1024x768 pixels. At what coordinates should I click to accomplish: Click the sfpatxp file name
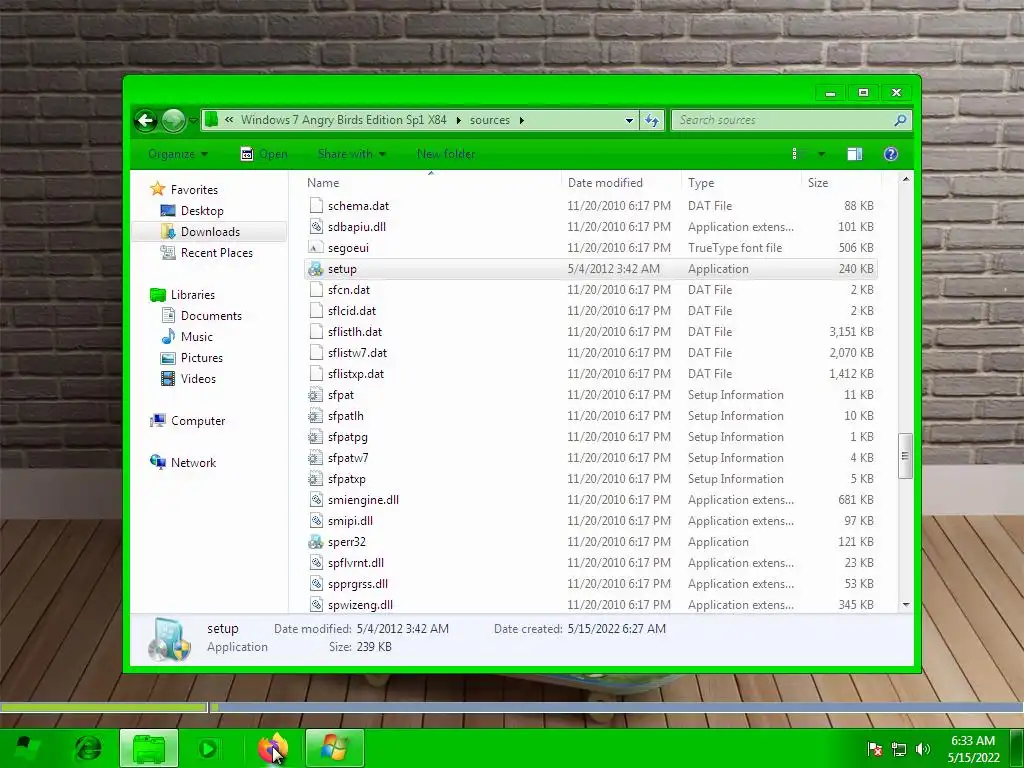pyautogui.click(x=347, y=479)
